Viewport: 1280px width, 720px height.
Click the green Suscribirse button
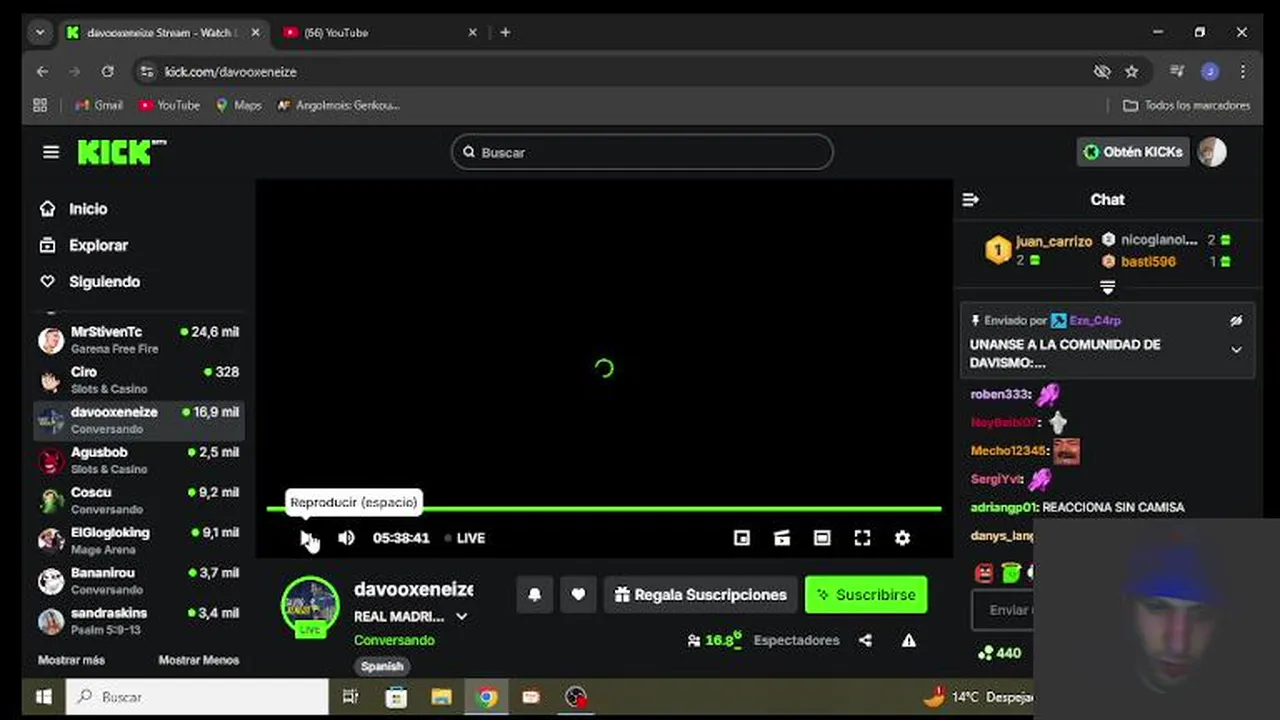click(x=866, y=594)
